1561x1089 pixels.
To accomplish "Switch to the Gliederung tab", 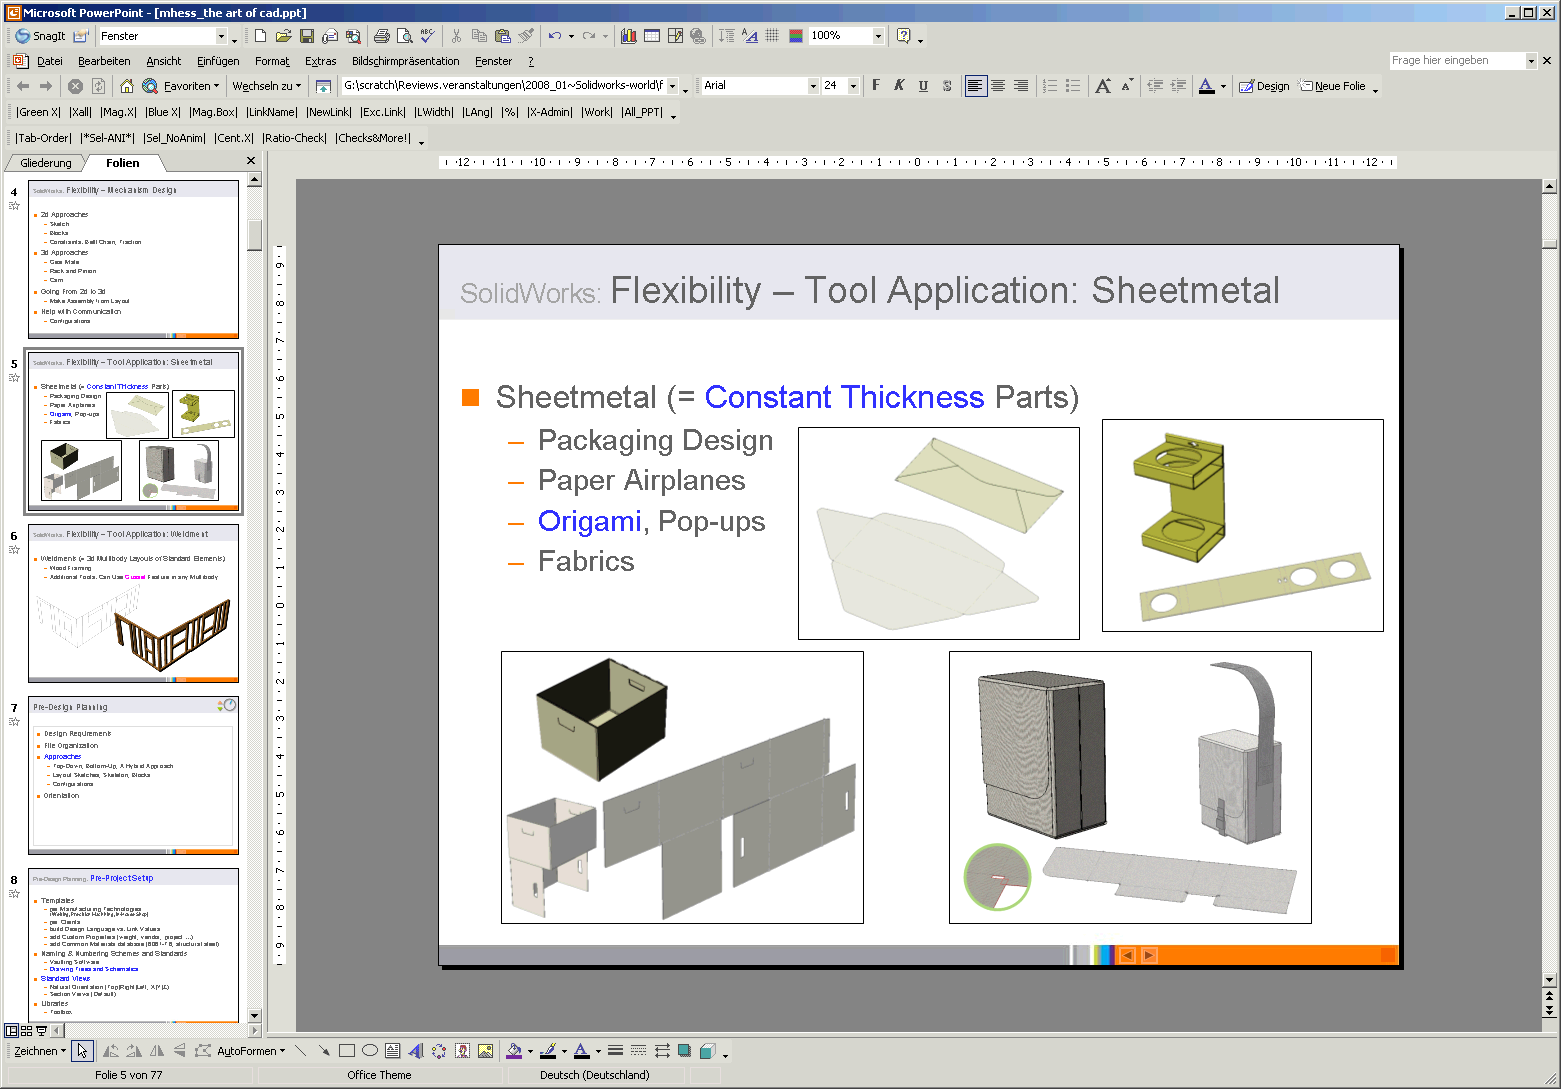I will pyautogui.click(x=46, y=163).
